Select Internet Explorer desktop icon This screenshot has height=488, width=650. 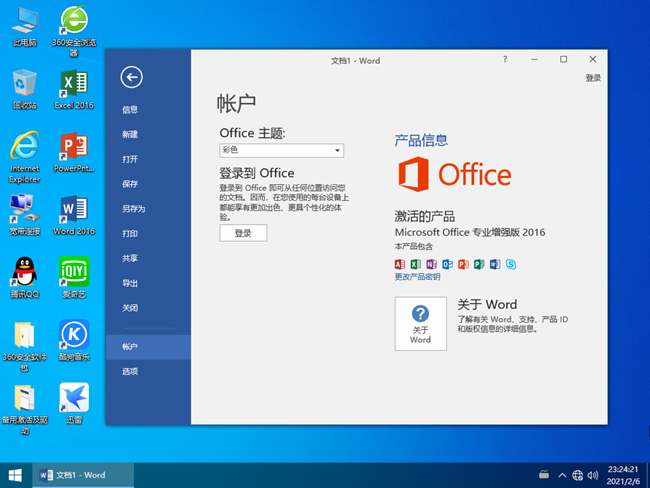(24, 157)
